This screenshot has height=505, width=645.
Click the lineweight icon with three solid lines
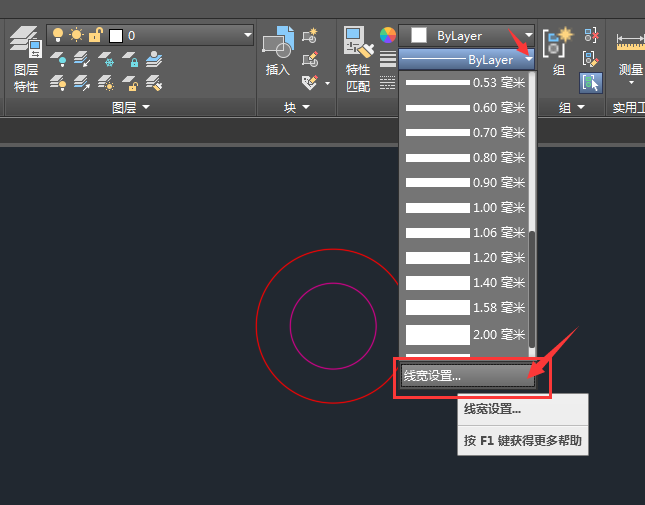(388, 59)
